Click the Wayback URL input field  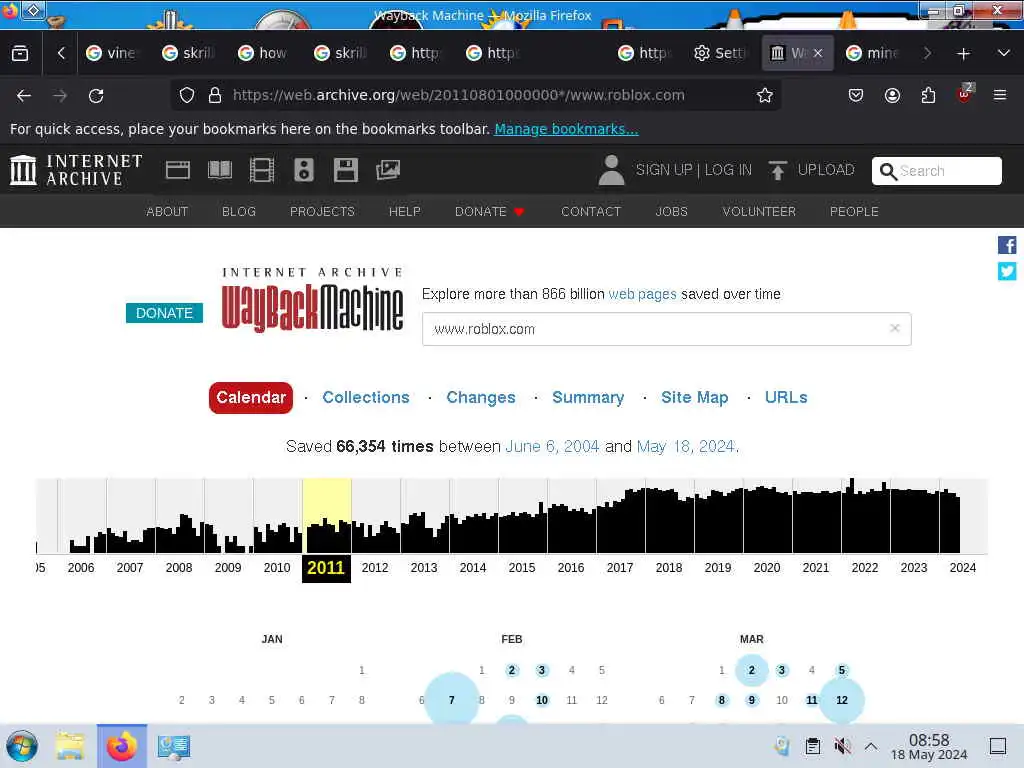[x=666, y=328]
